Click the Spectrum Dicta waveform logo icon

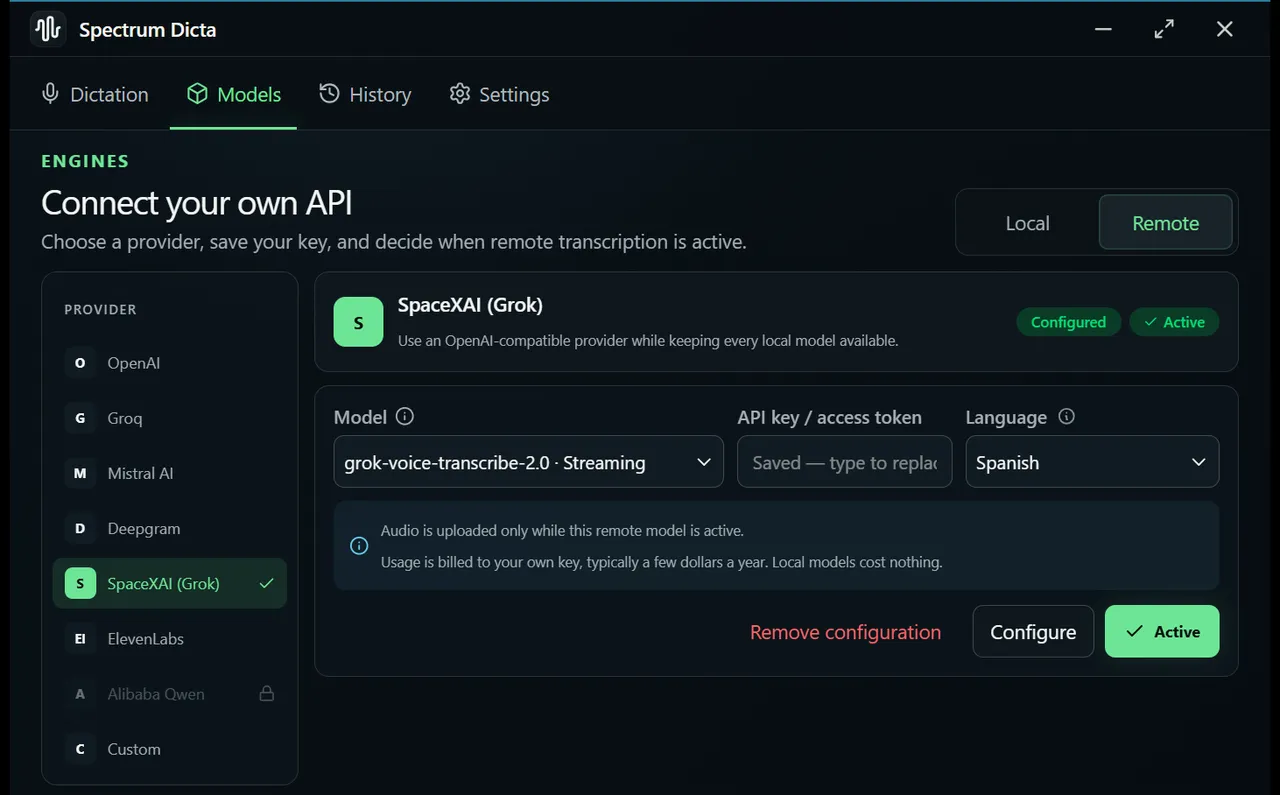click(x=47, y=29)
